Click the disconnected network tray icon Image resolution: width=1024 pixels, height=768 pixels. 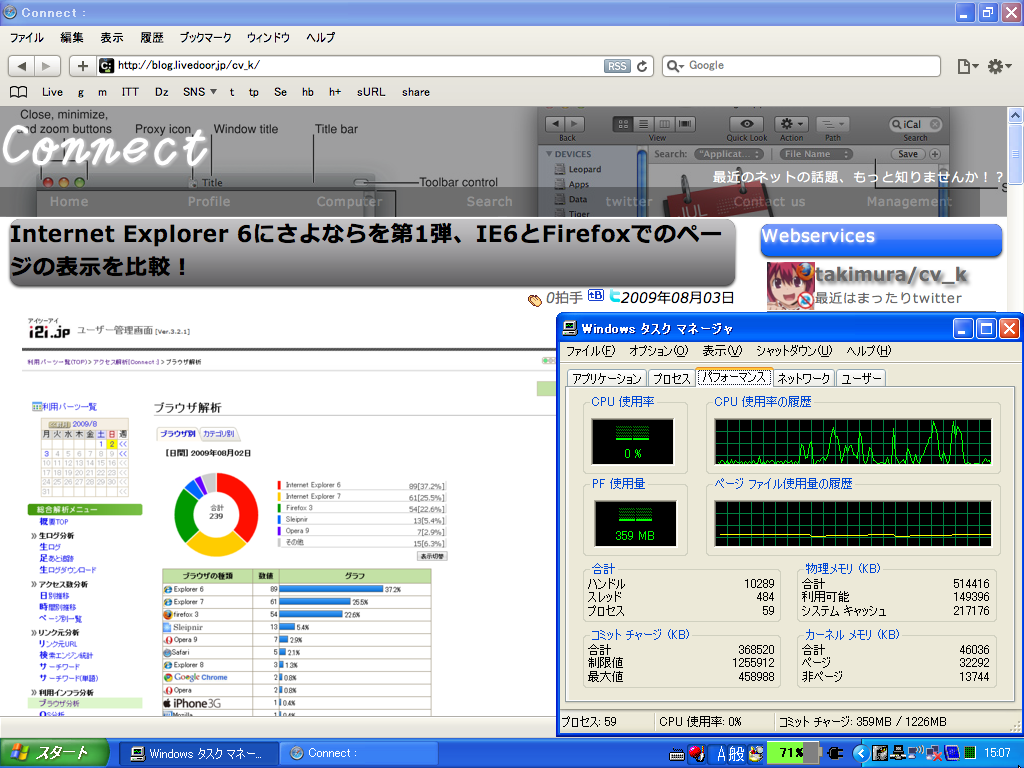click(932, 754)
